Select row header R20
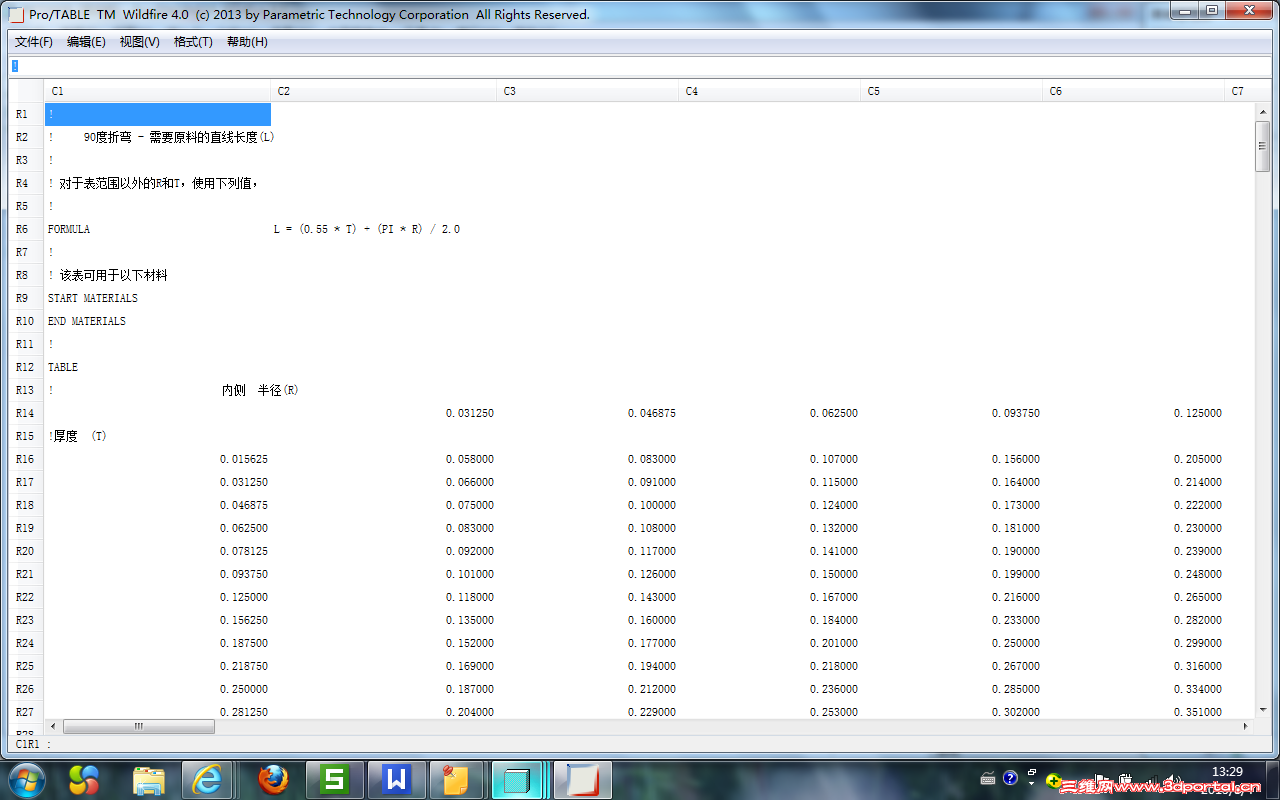This screenshot has width=1280, height=800. [x=25, y=551]
